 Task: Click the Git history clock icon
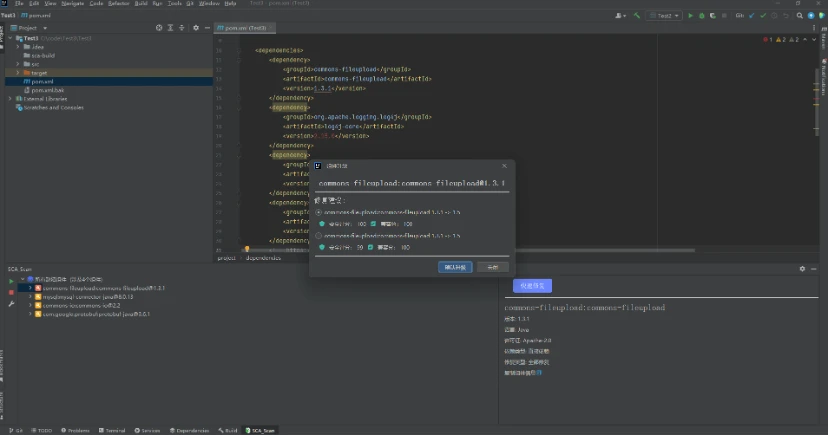(774, 16)
